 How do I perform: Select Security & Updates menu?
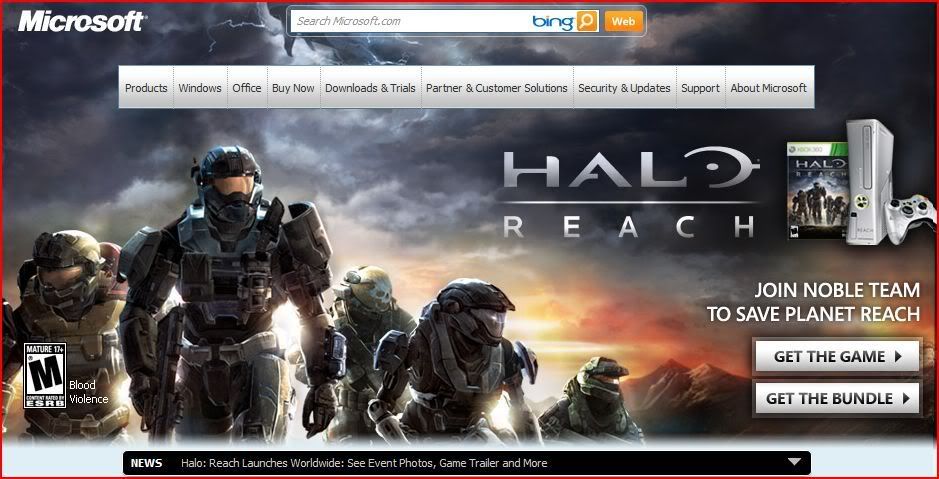pos(624,88)
